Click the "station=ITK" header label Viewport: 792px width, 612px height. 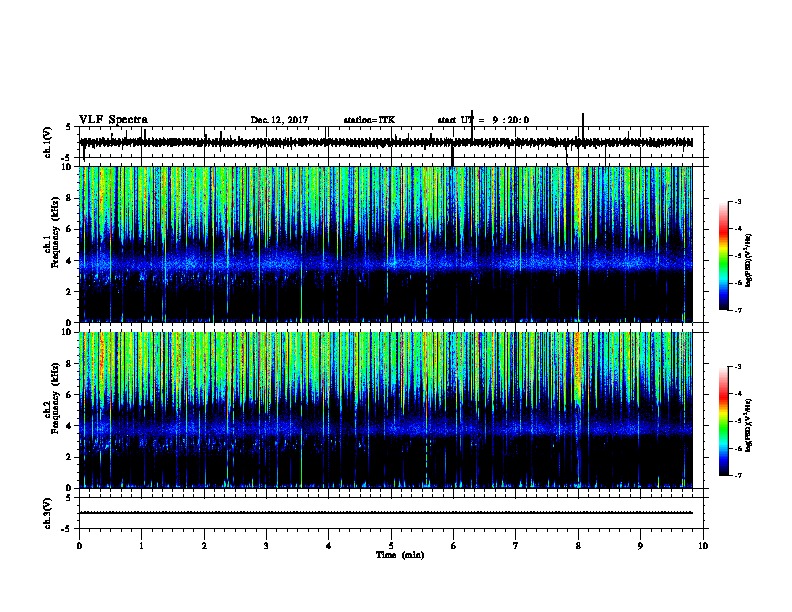click(369, 120)
